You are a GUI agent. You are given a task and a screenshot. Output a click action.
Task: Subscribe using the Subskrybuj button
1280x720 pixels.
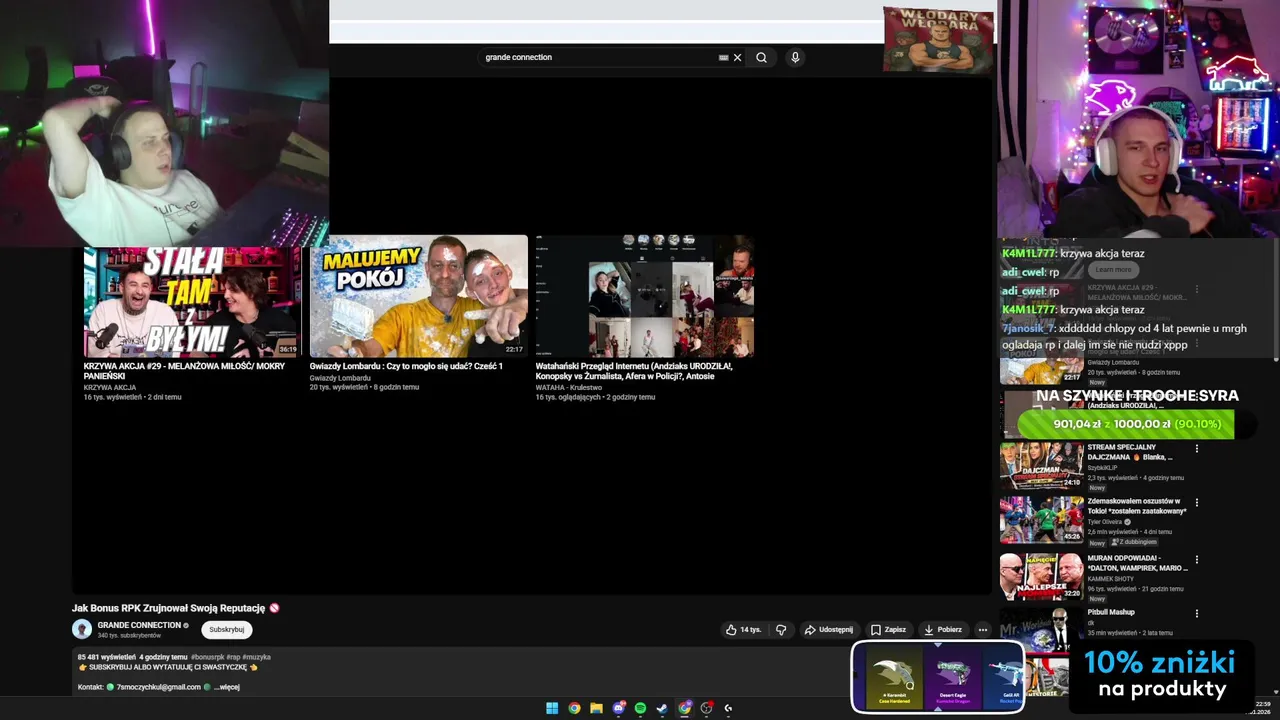click(x=227, y=630)
